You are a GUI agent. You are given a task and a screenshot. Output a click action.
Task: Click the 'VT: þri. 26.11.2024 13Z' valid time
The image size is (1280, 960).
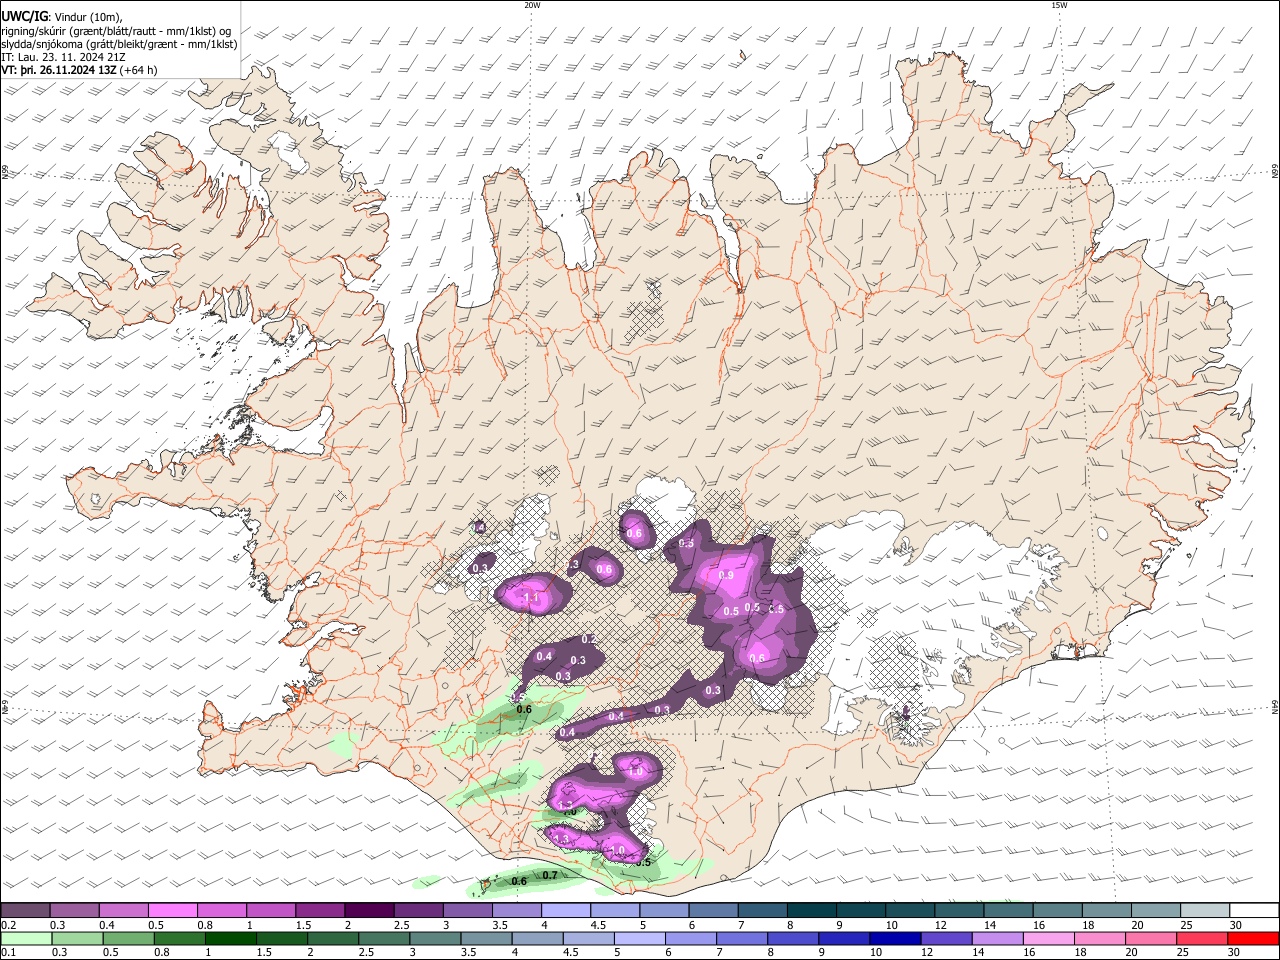tap(58, 70)
